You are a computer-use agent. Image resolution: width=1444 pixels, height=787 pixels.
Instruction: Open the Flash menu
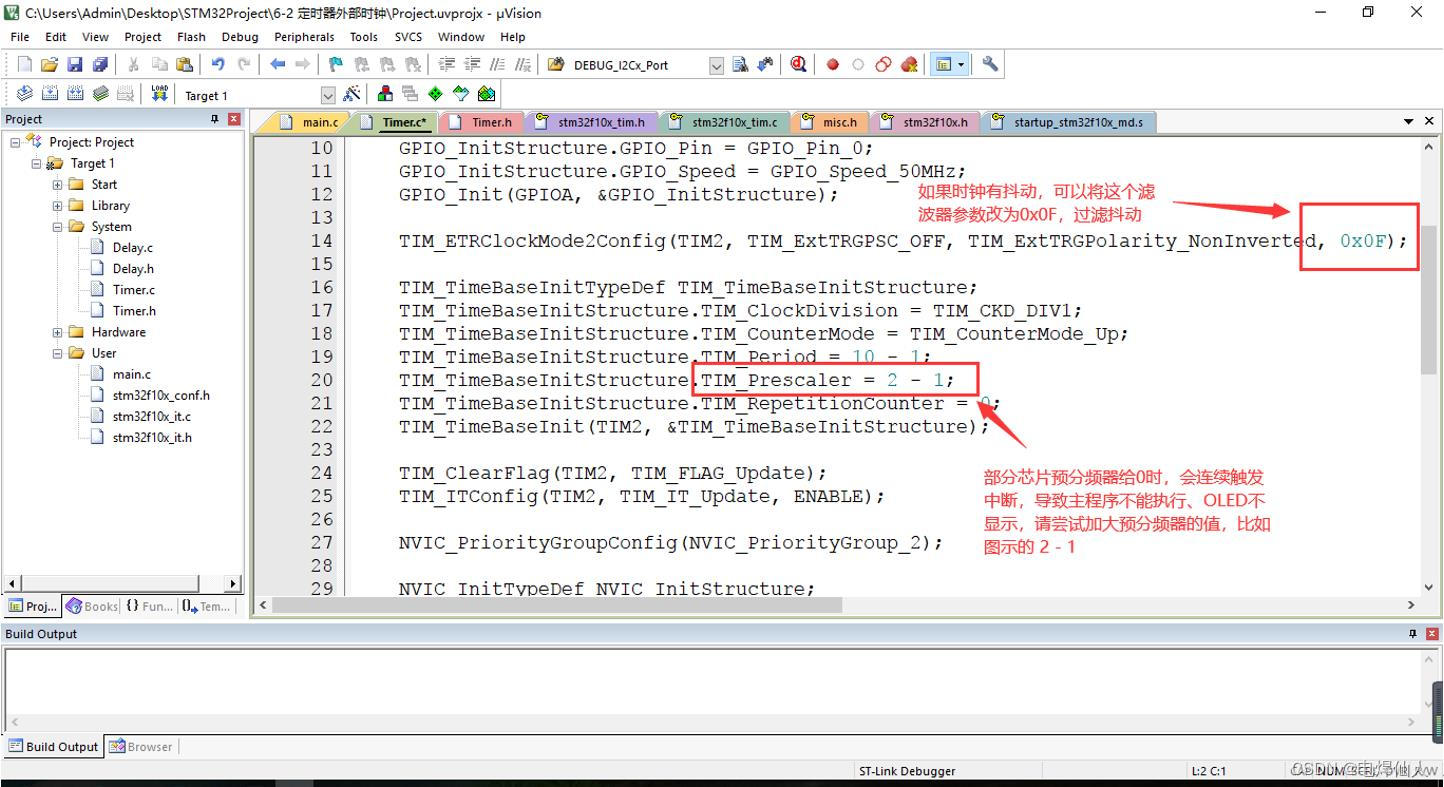click(x=191, y=37)
